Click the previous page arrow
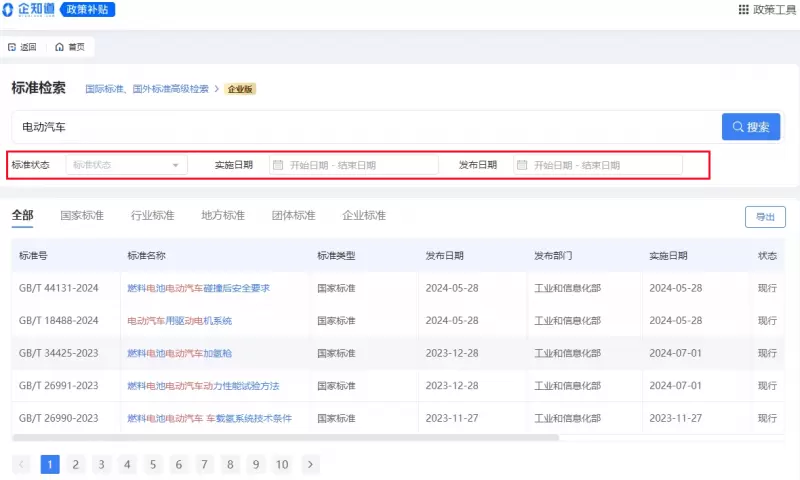The image size is (800, 480). pos(22,464)
